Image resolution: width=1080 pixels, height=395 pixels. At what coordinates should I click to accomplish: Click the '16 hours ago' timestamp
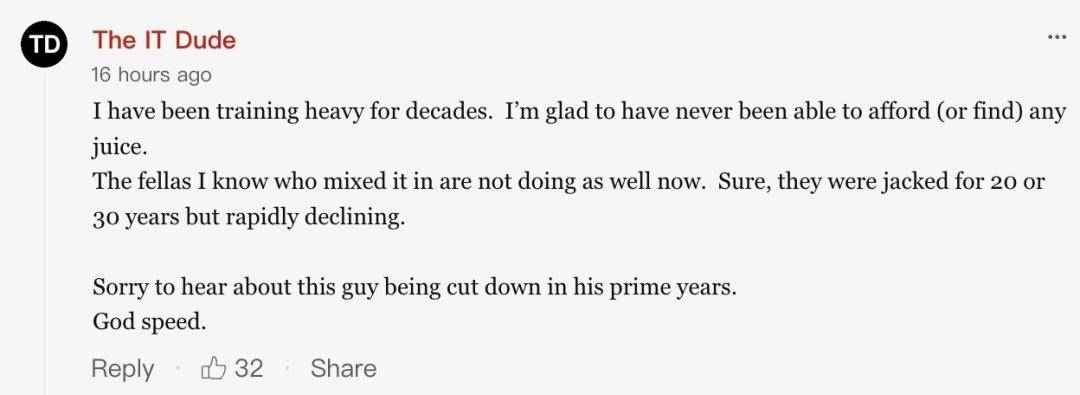click(151, 74)
